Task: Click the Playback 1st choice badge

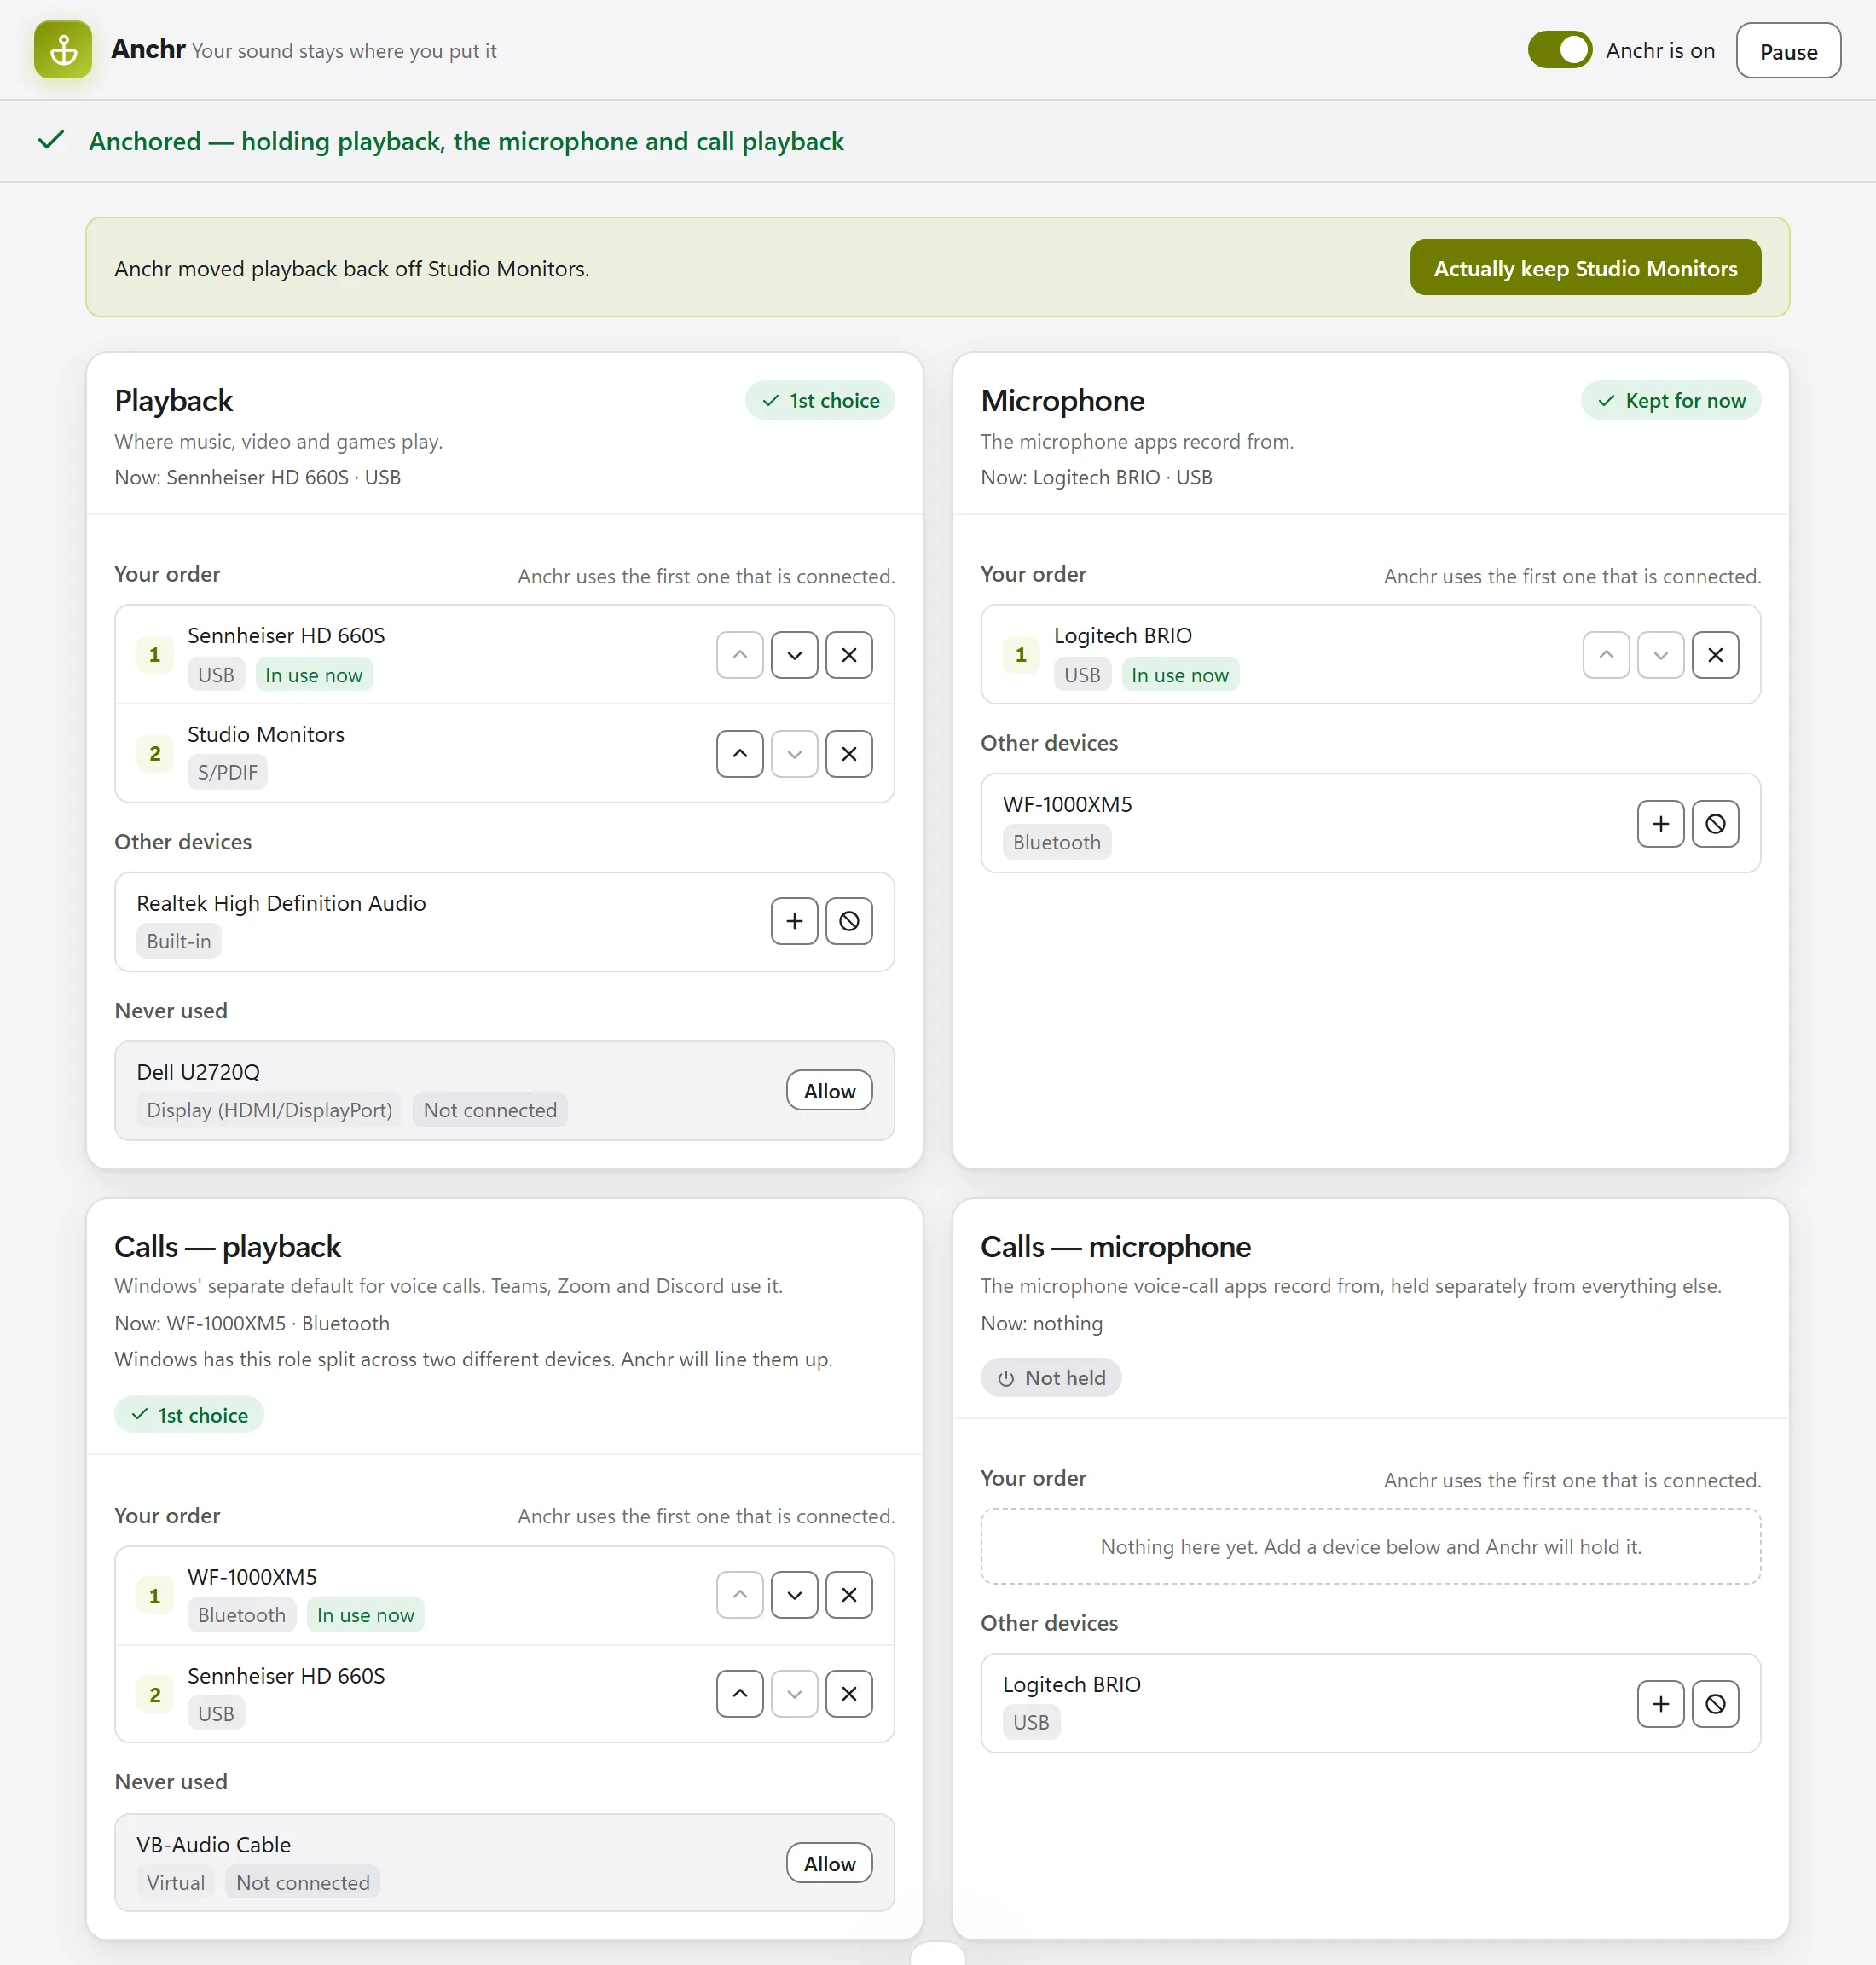Action: 819,400
